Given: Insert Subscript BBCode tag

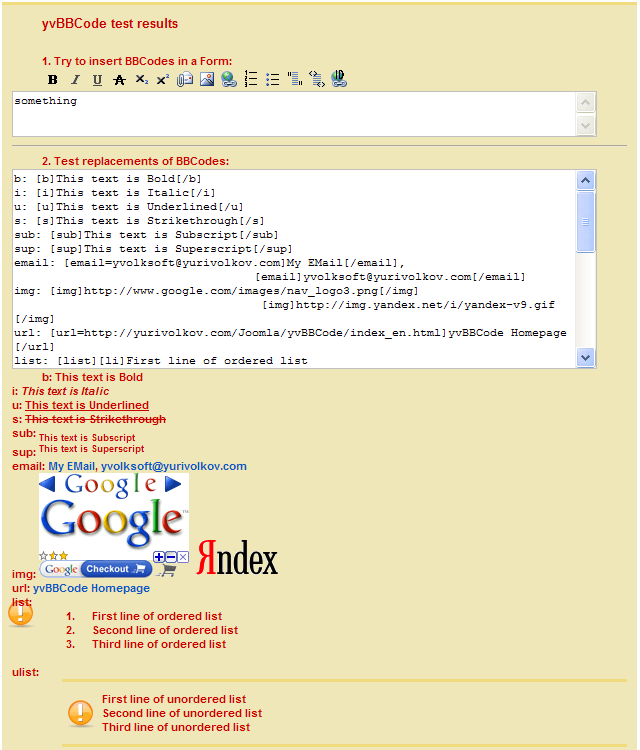Looking at the screenshot, I should (142, 79).
